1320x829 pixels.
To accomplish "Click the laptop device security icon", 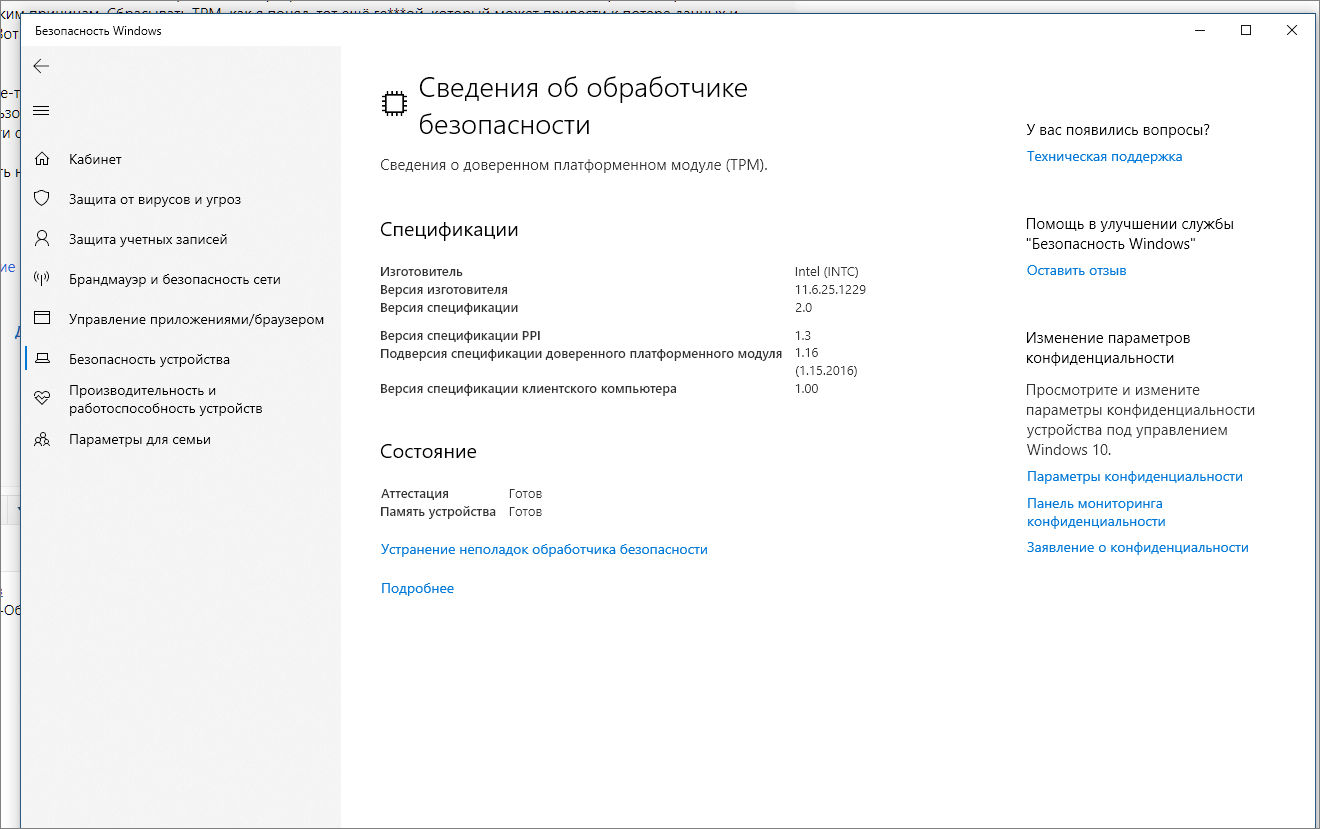I will pyautogui.click(x=42, y=359).
